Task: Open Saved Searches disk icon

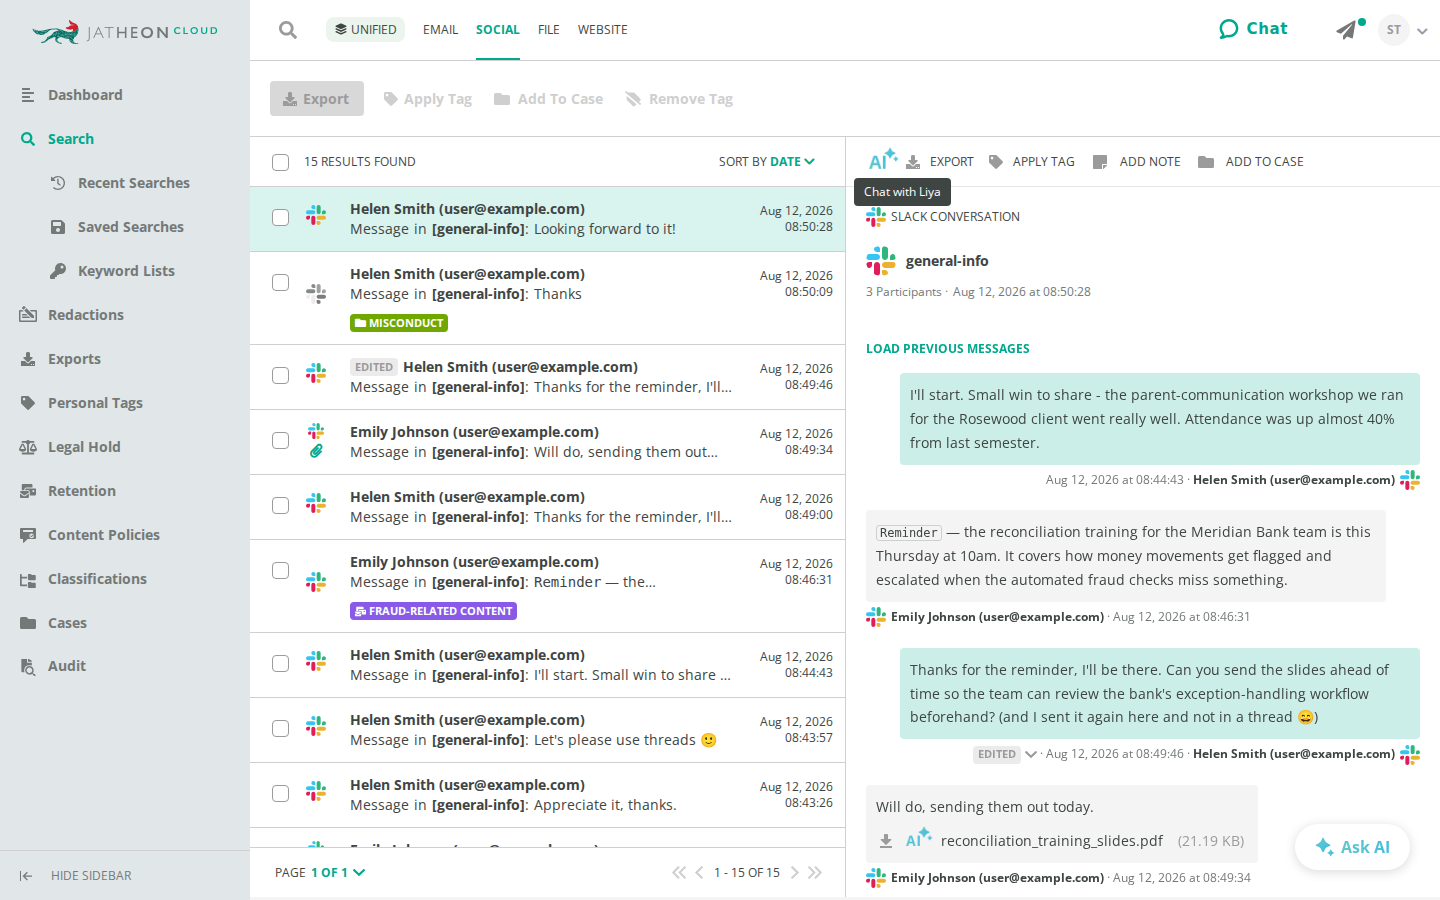Action: tap(58, 227)
